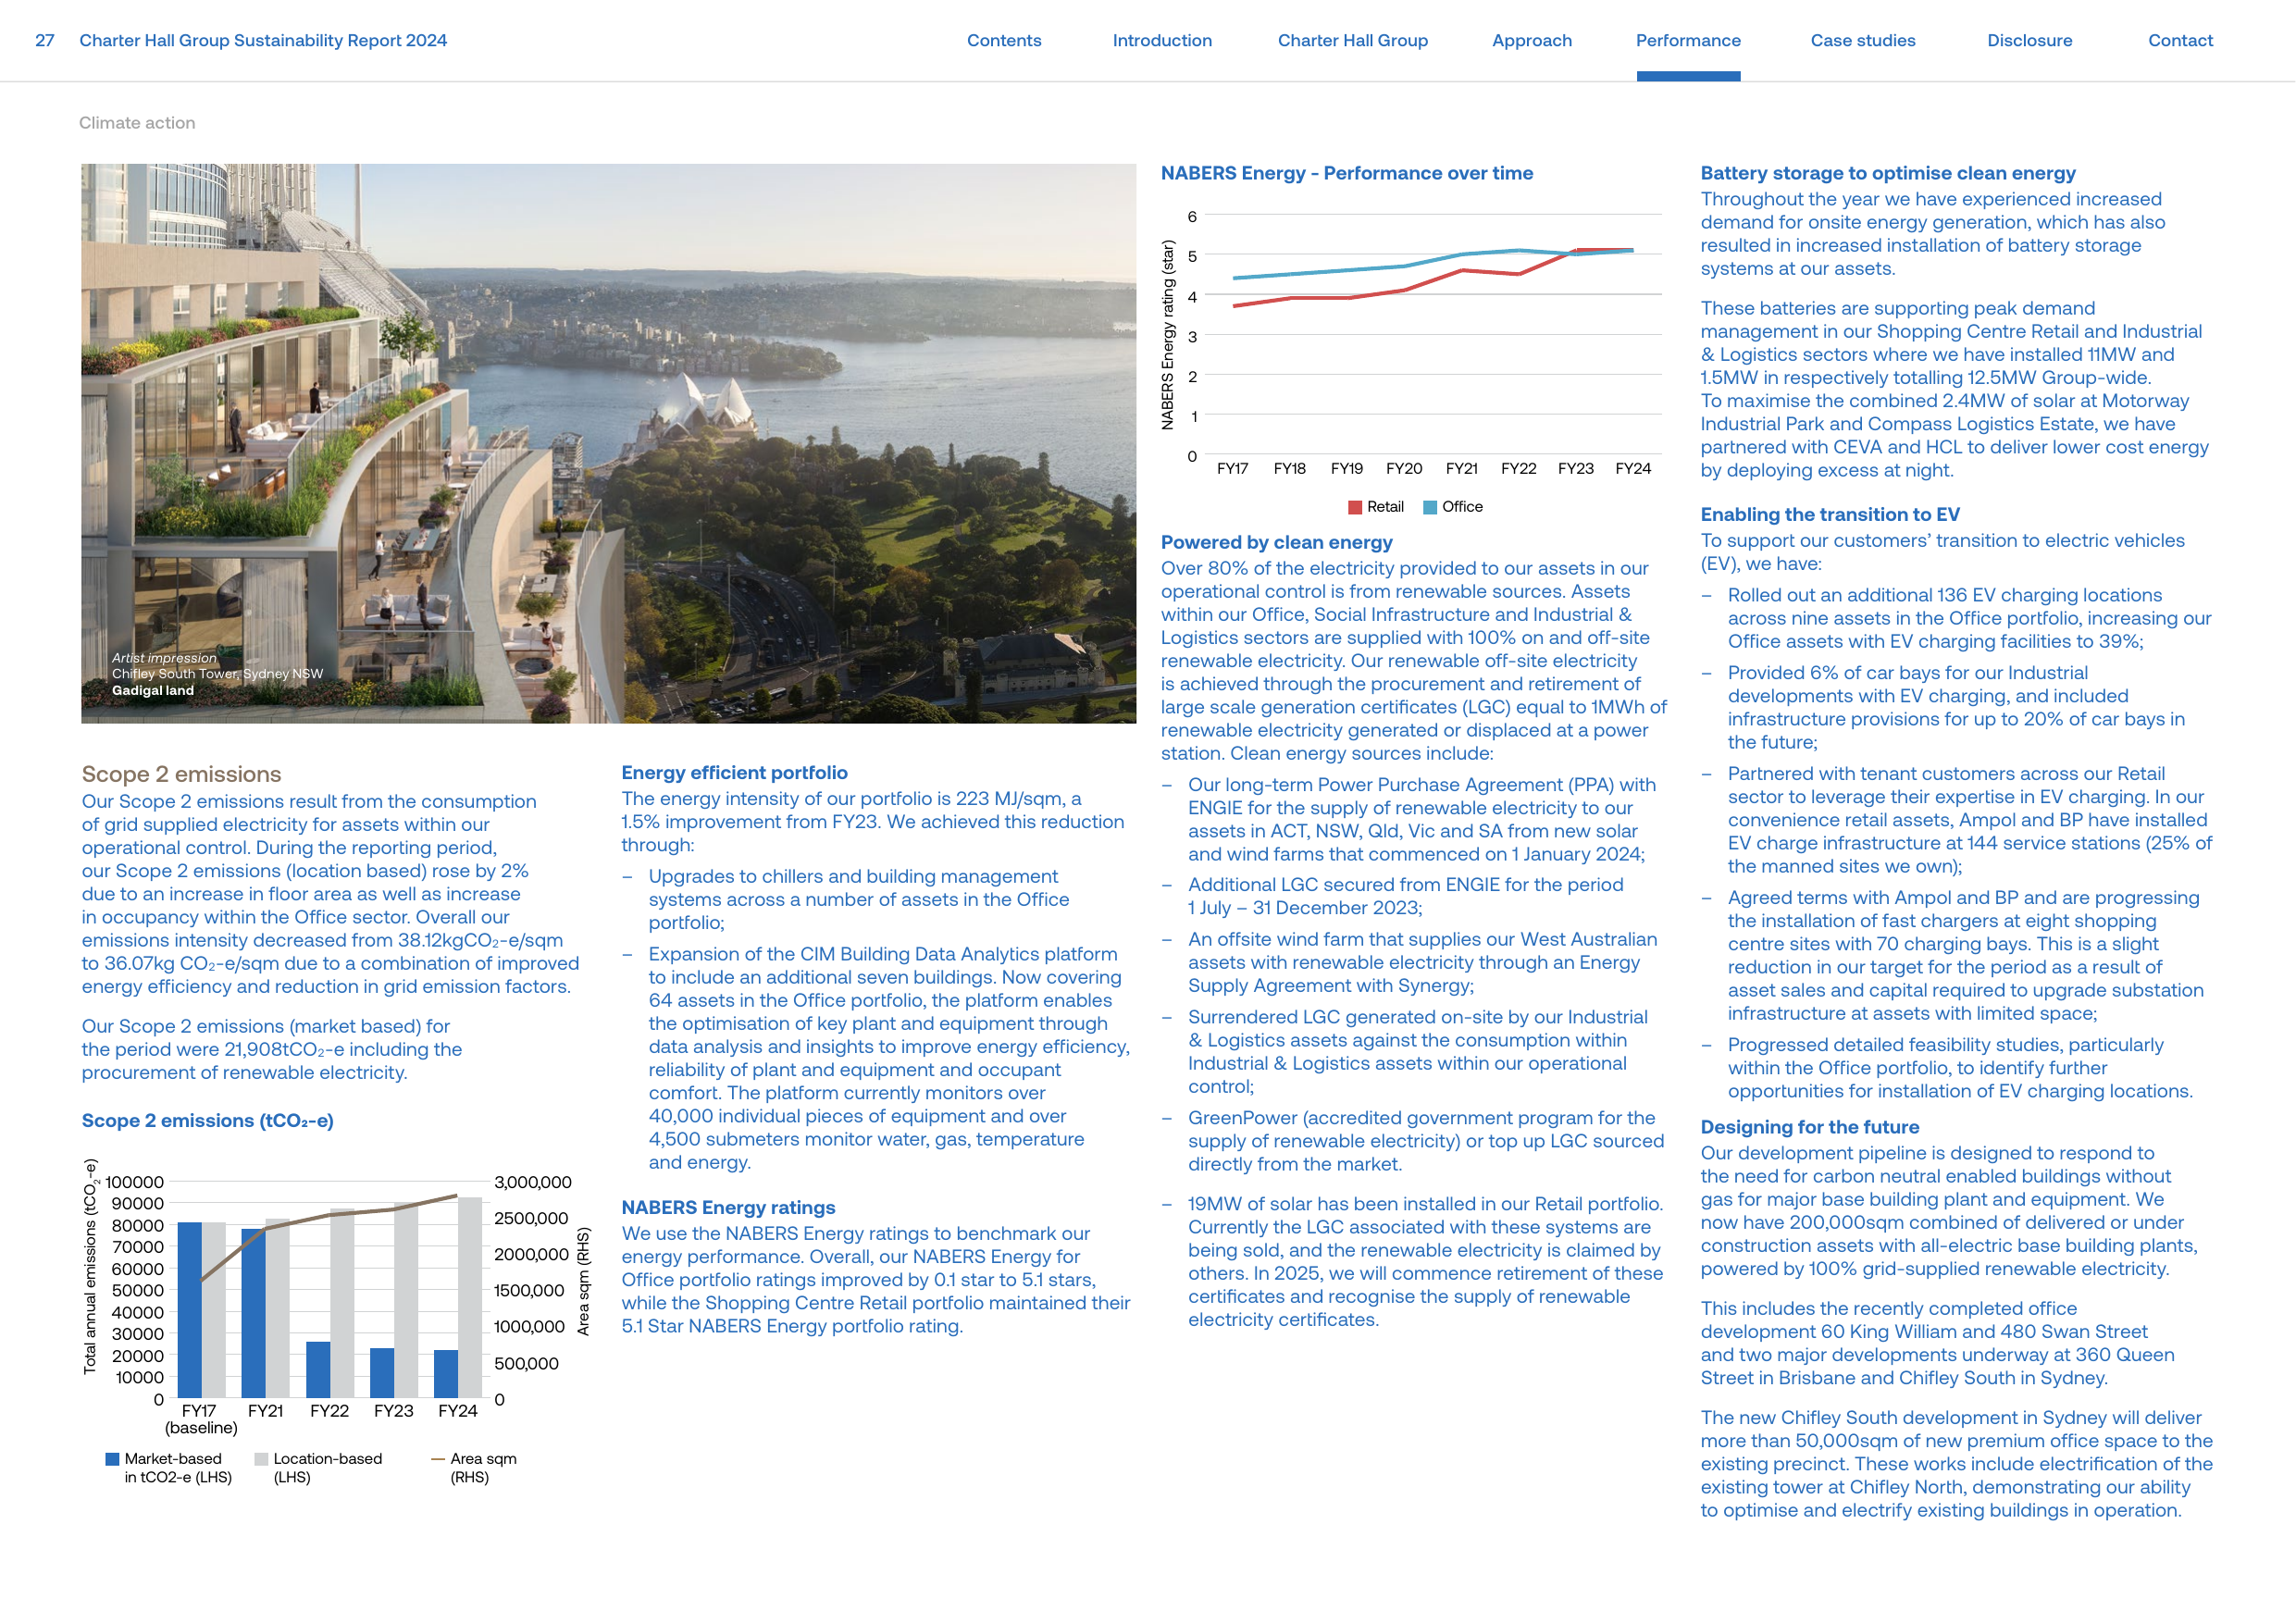Click the 'Energy efficient portfolio' heading
Image resolution: width=2296 pixels, height=1623 pixels.
[x=734, y=773]
